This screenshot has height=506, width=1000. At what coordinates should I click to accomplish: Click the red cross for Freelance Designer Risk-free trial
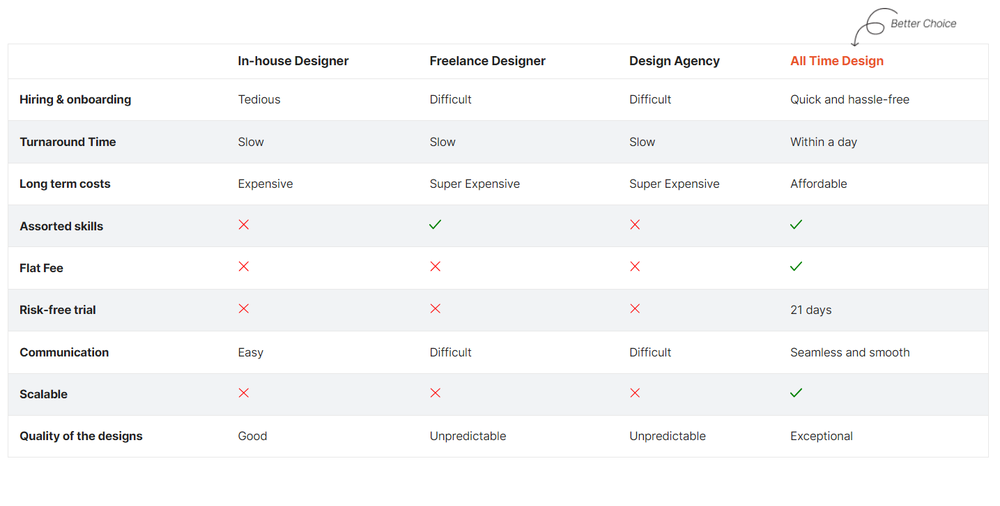[435, 309]
